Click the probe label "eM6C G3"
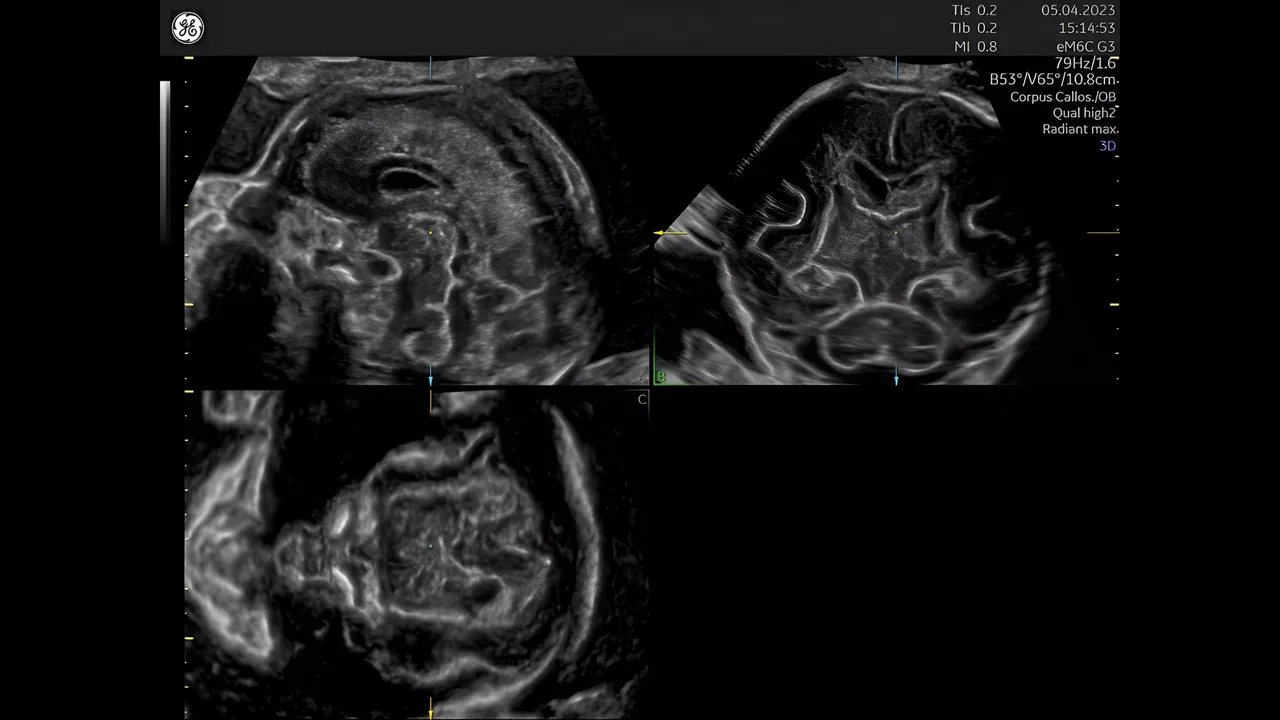Viewport: 1280px width, 720px height. coord(1086,46)
